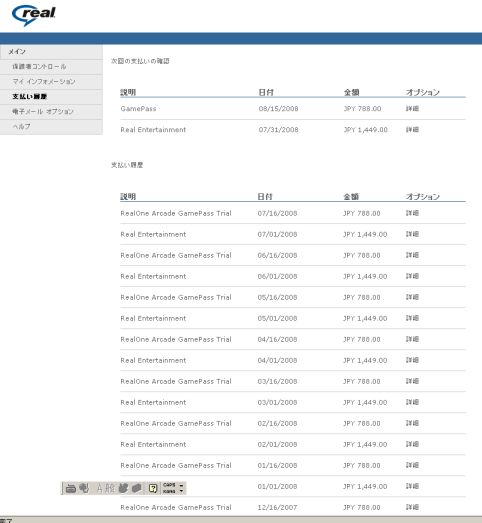
Task: Click the 01/01/2008 date cell
Action: pos(277,486)
